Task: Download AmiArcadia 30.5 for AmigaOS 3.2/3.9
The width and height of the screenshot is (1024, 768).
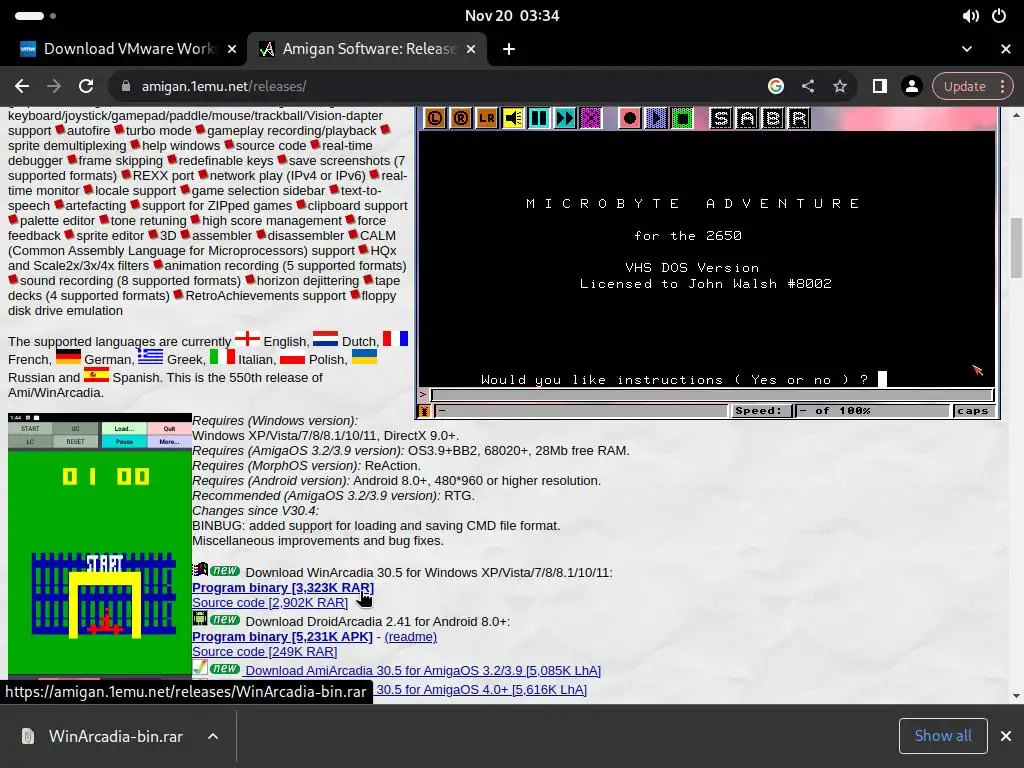Action: coord(423,671)
